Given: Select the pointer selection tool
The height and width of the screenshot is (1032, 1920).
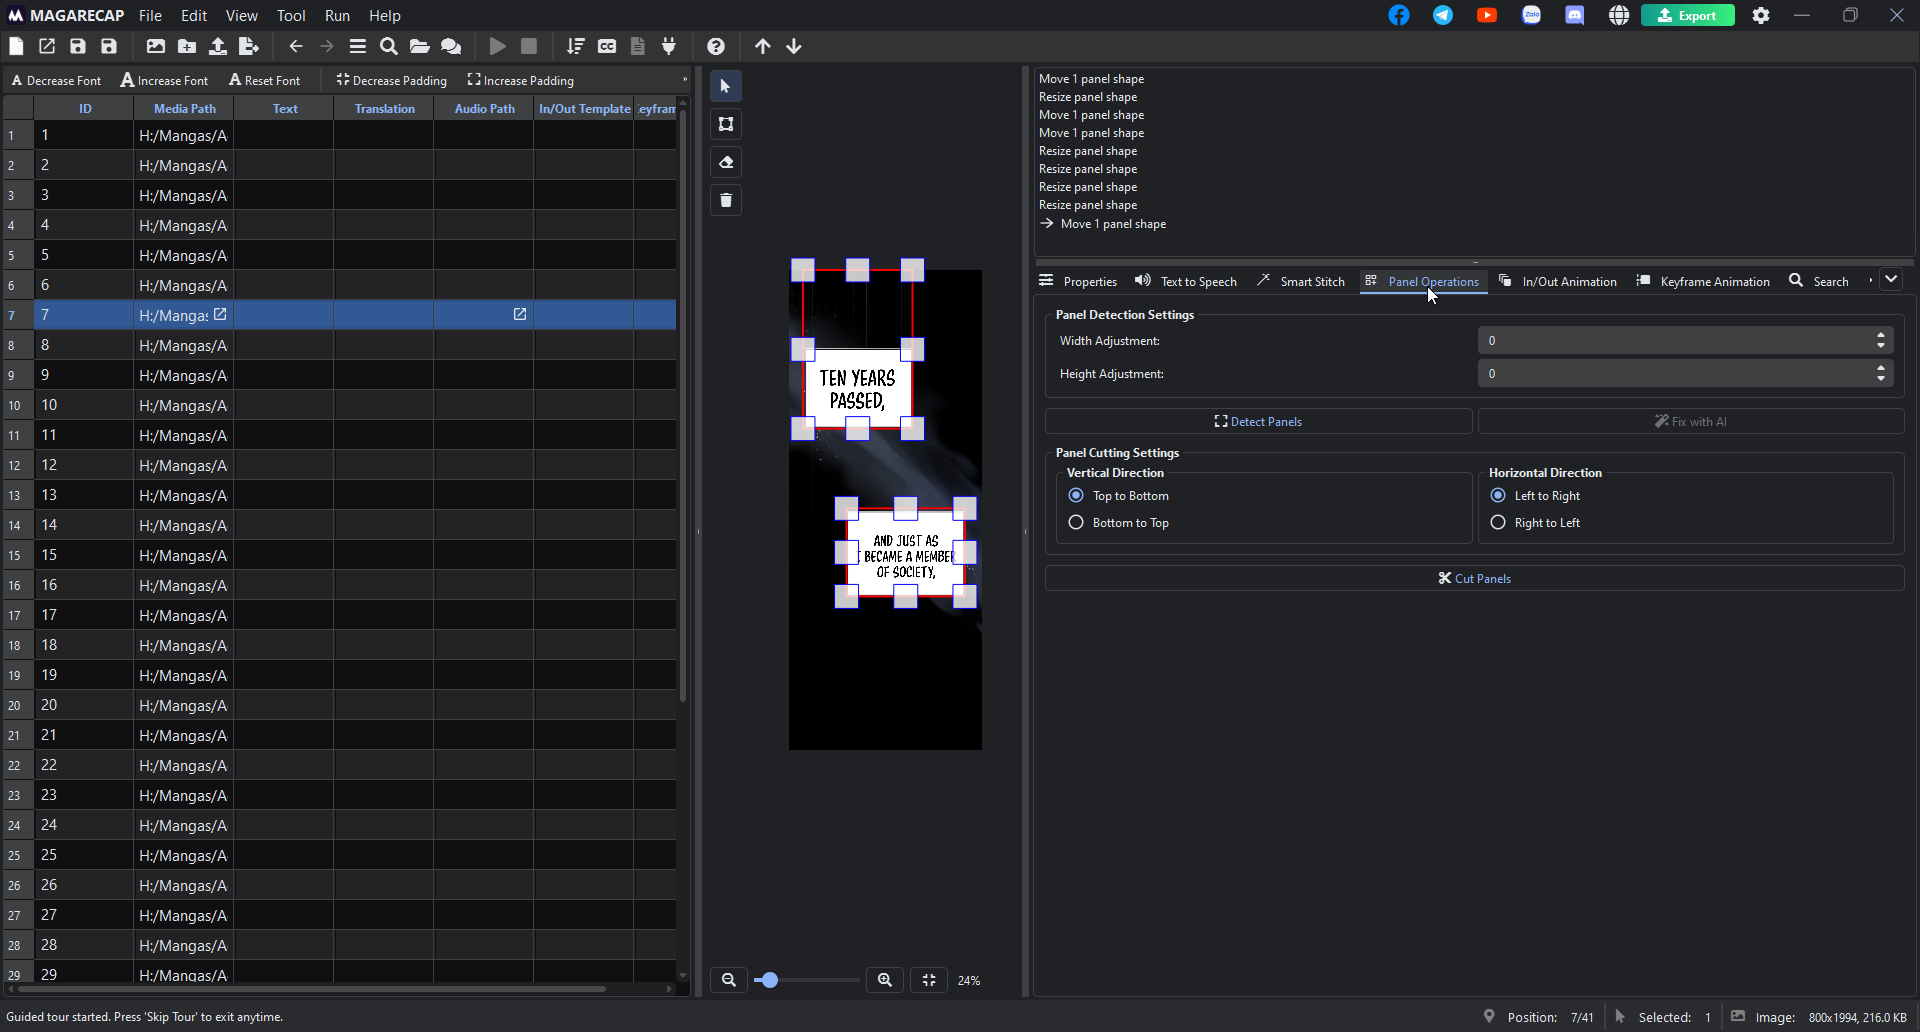Looking at the screenshot, I should tap(726, 86).
